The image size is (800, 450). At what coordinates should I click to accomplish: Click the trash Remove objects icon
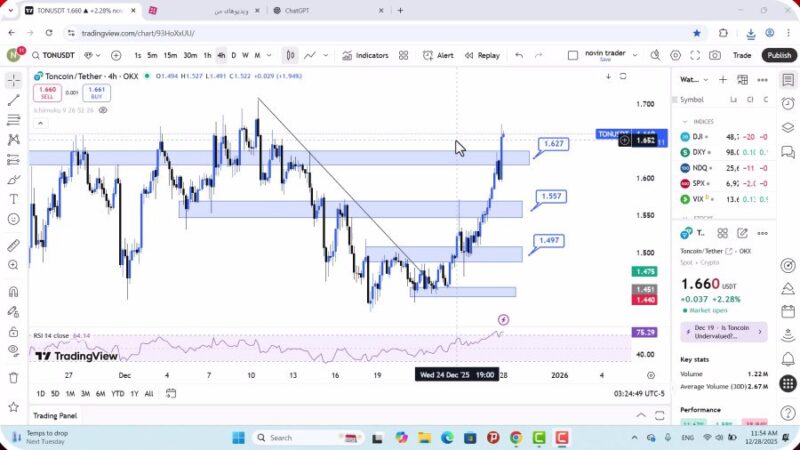(x=13, y=377)
